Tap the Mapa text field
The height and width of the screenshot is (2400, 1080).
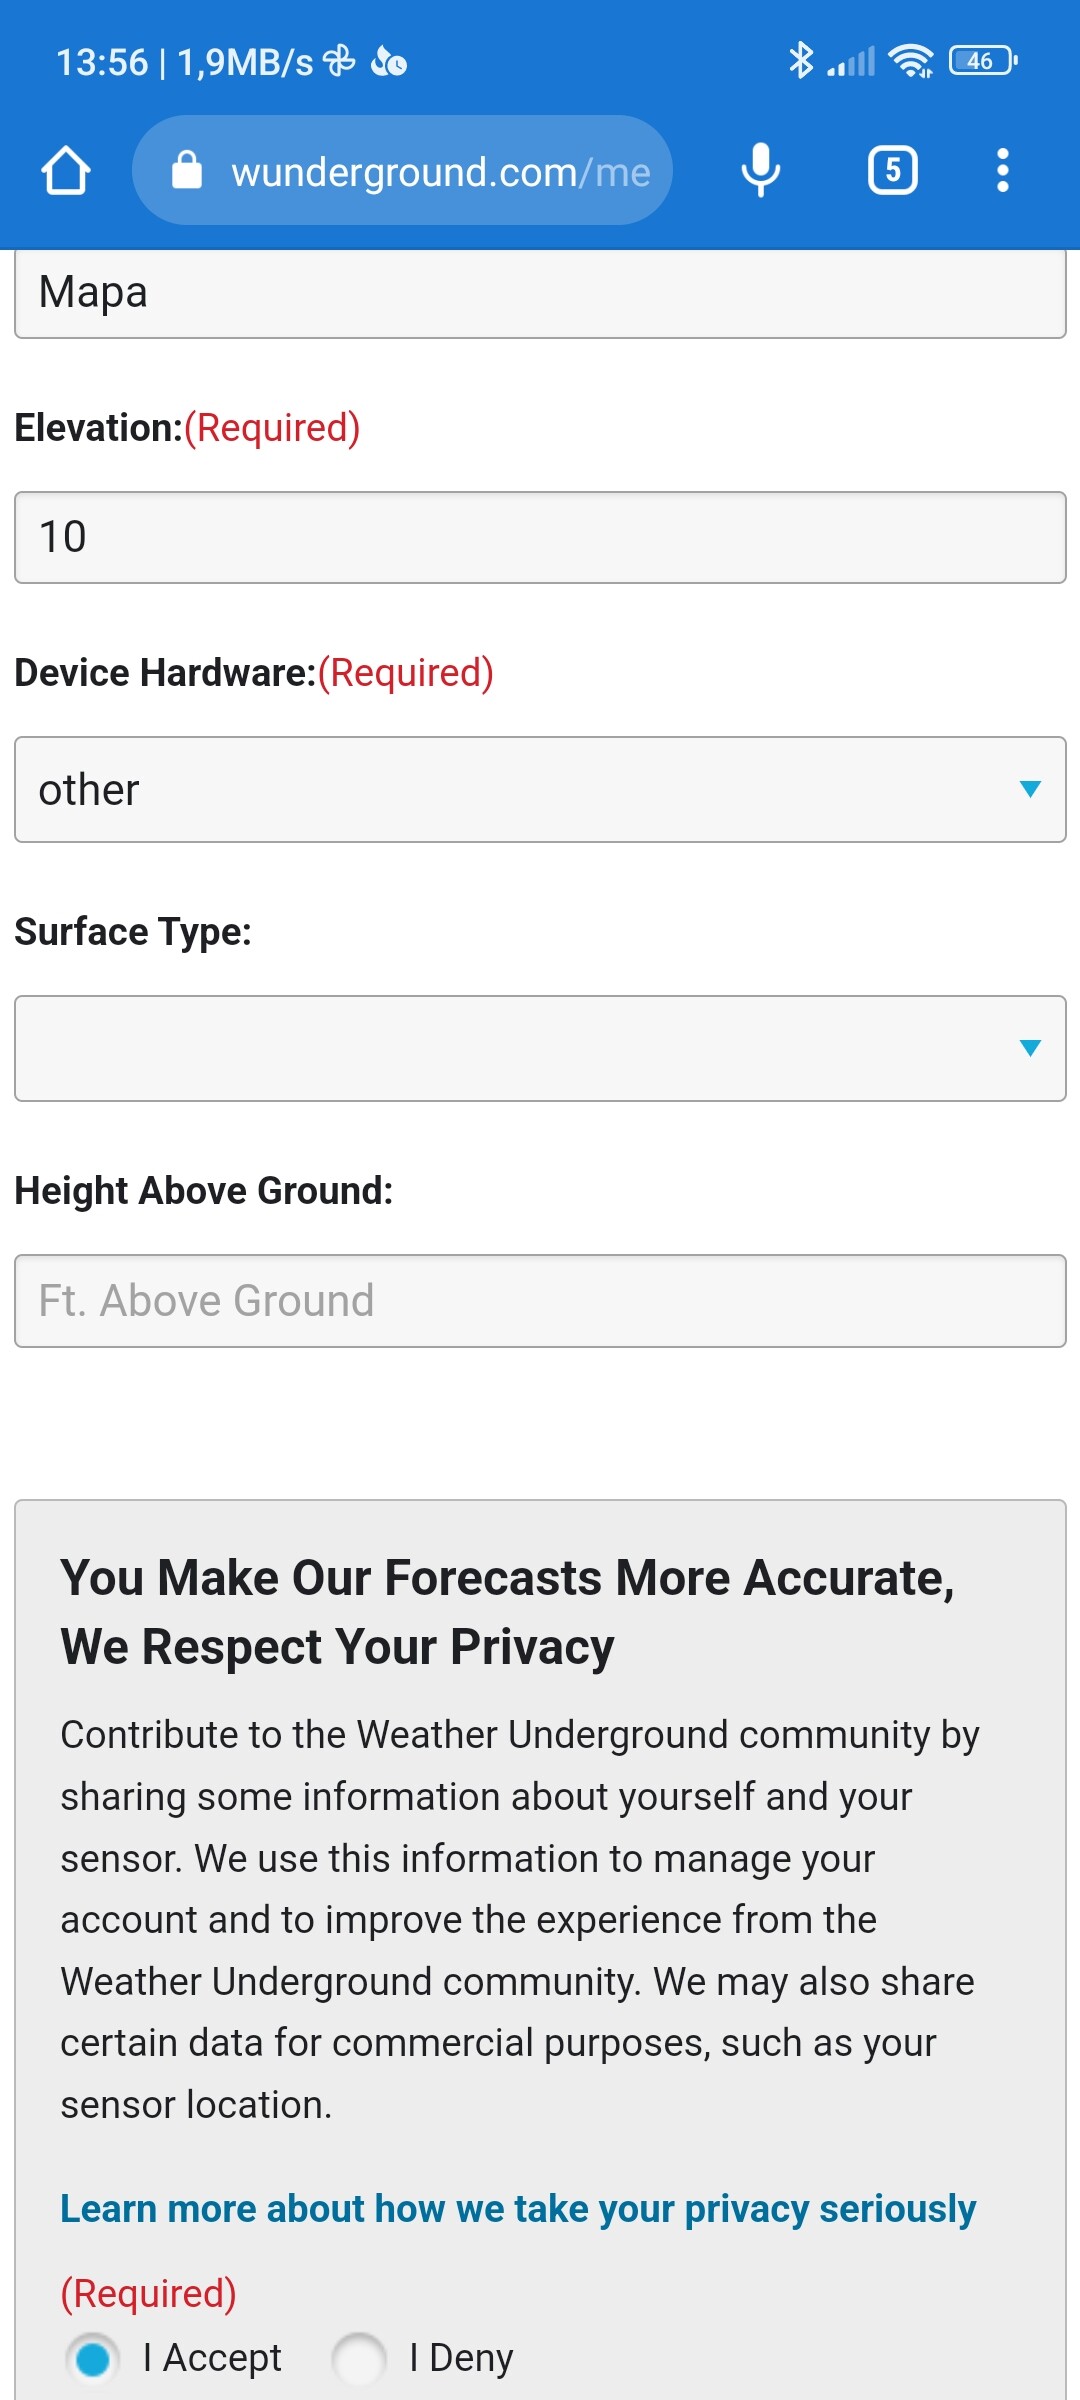coord(540,293)
